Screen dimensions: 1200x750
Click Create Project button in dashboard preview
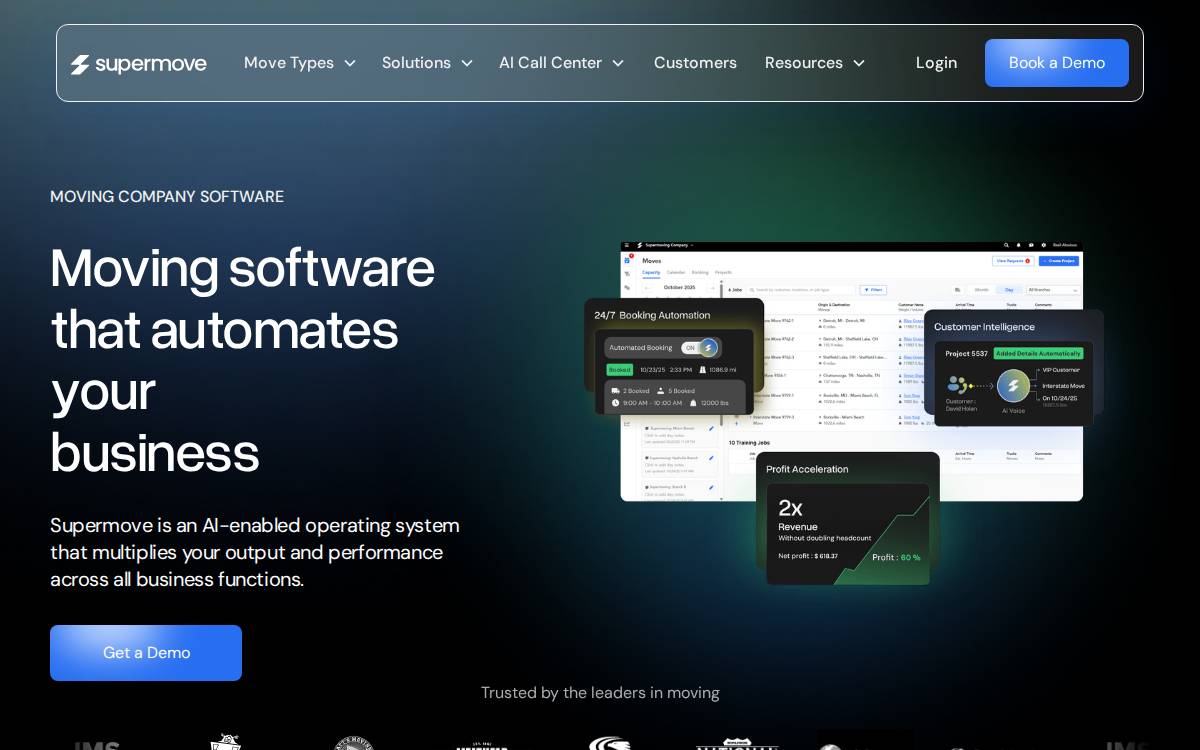(x=1059, y=261)
